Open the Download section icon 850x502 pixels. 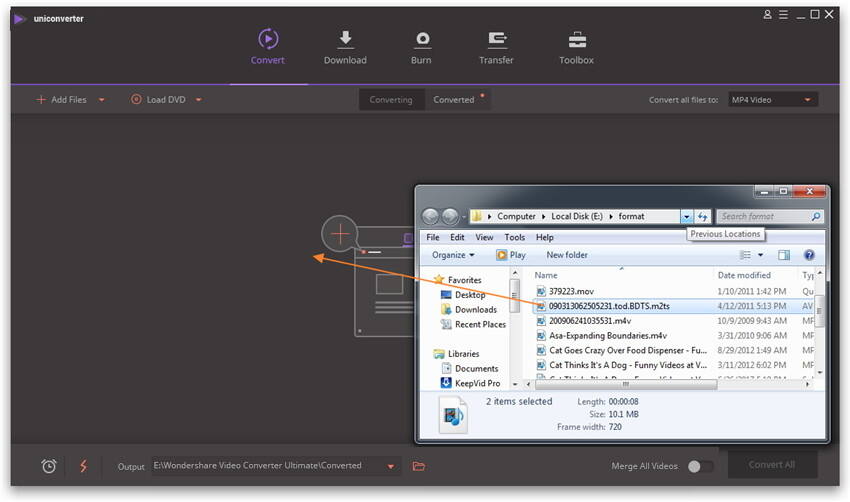(345, 39)
